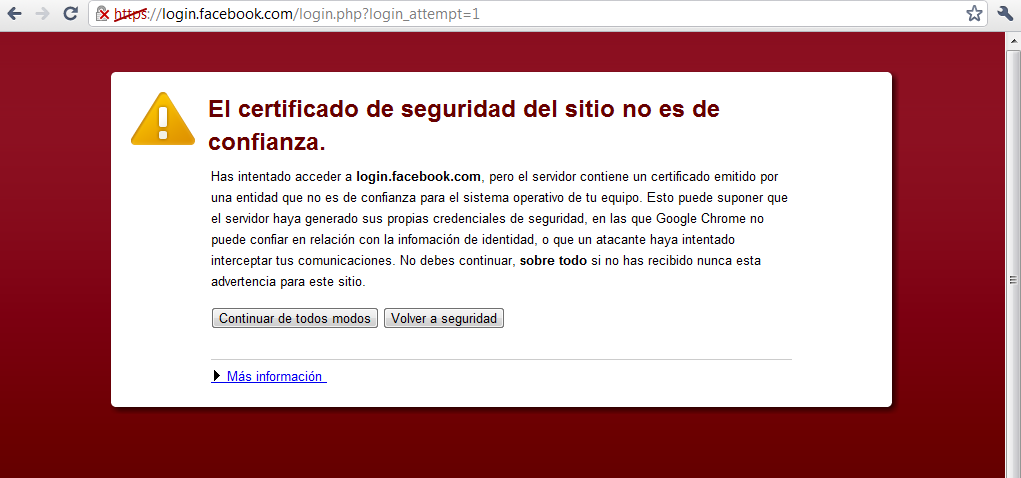The height and width of the screenshot is (478, 1021).
Task: Open the Chrome wrench settings menu
Action: [1005, 13]
